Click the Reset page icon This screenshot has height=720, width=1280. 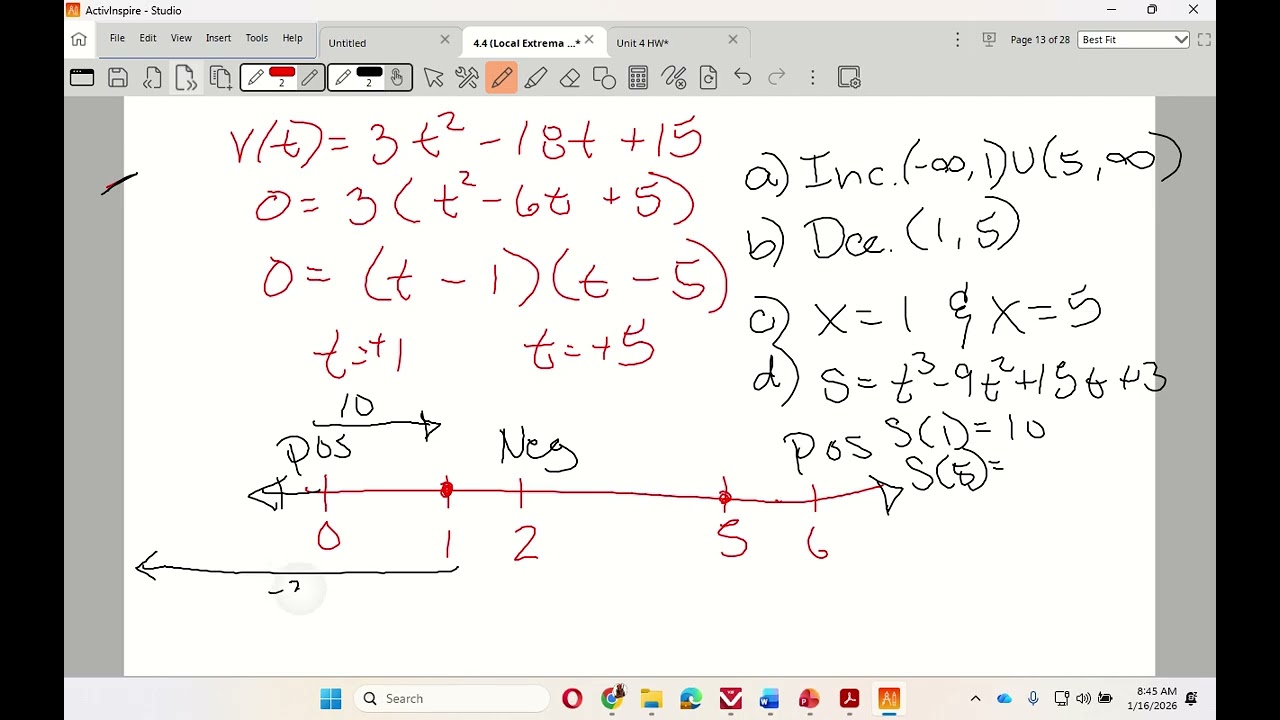[708, 78]
